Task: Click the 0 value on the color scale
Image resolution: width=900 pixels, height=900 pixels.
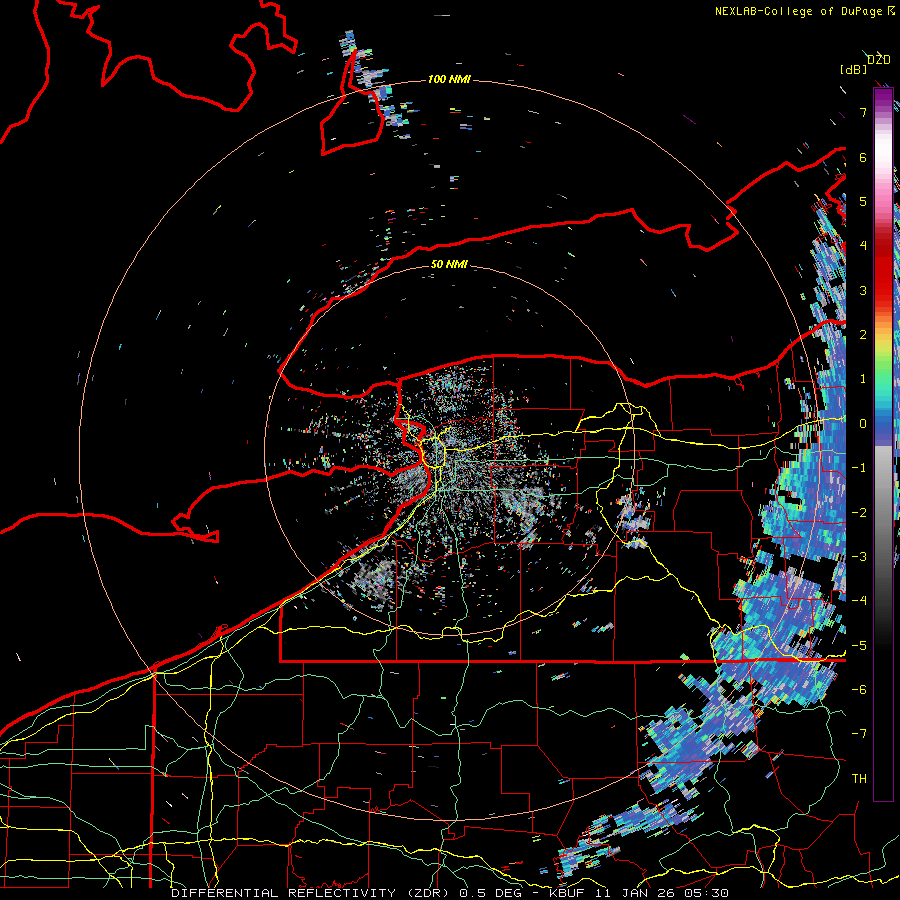Action: pos(863,424)
